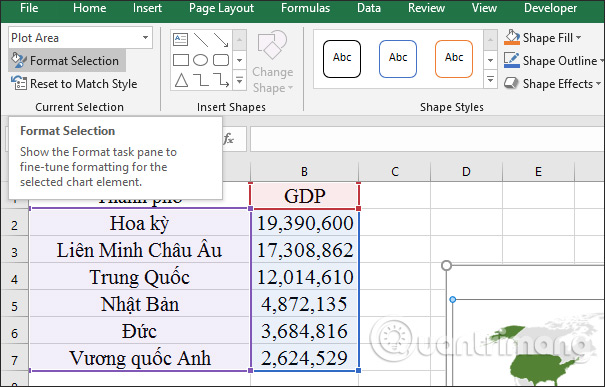Click the GDP header cell
Screen dimensions: 605x387
coord(304,196)
